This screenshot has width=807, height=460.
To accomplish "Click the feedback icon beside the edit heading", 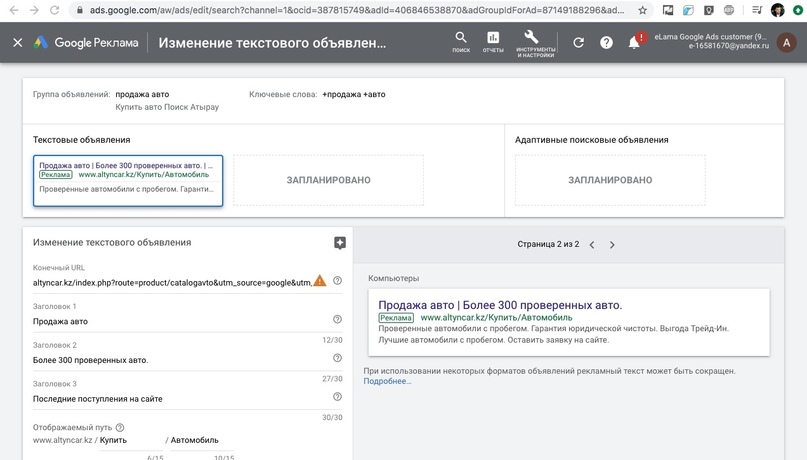I will pyautogui.click(x=340, y=243).
